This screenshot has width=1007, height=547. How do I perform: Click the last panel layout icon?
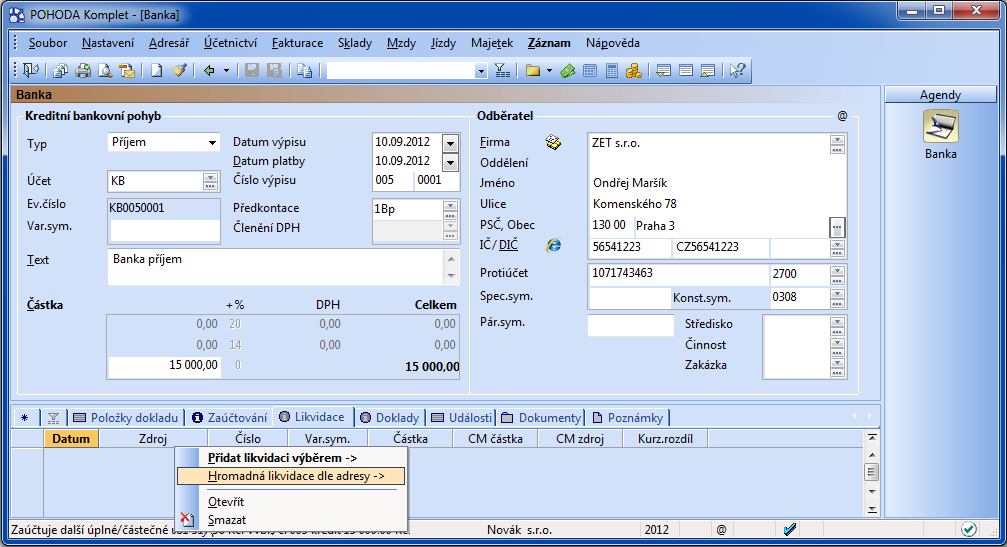click(x=708, y=71)
